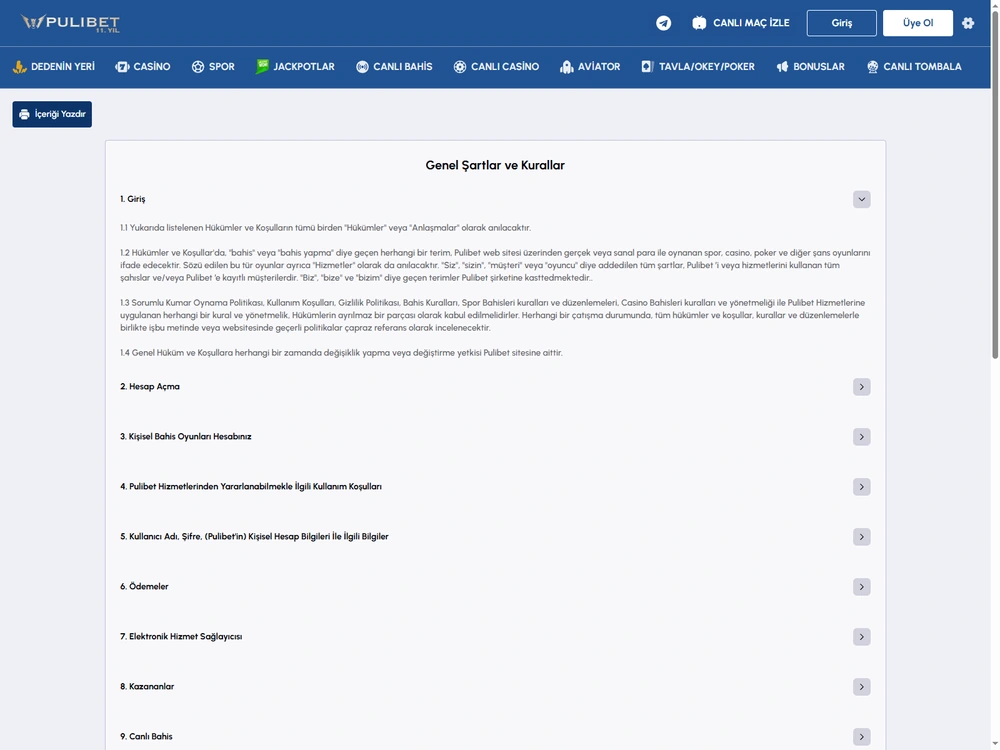Click the TV icon beside Canlı Maç İzle
This screenshot has width=1000, height=750.
[x=699, y=23]
